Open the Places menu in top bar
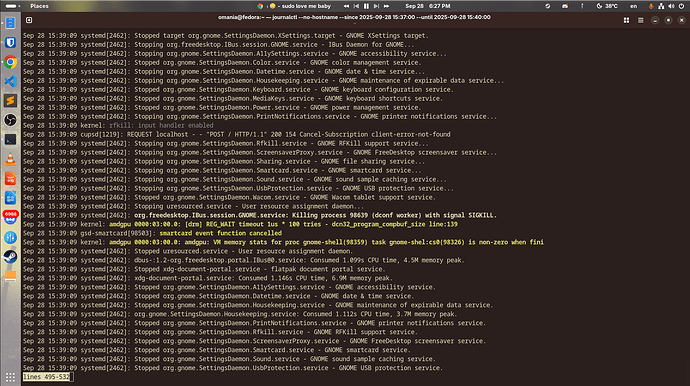Viewport: 690px width, 386px height. coord(39,6)
